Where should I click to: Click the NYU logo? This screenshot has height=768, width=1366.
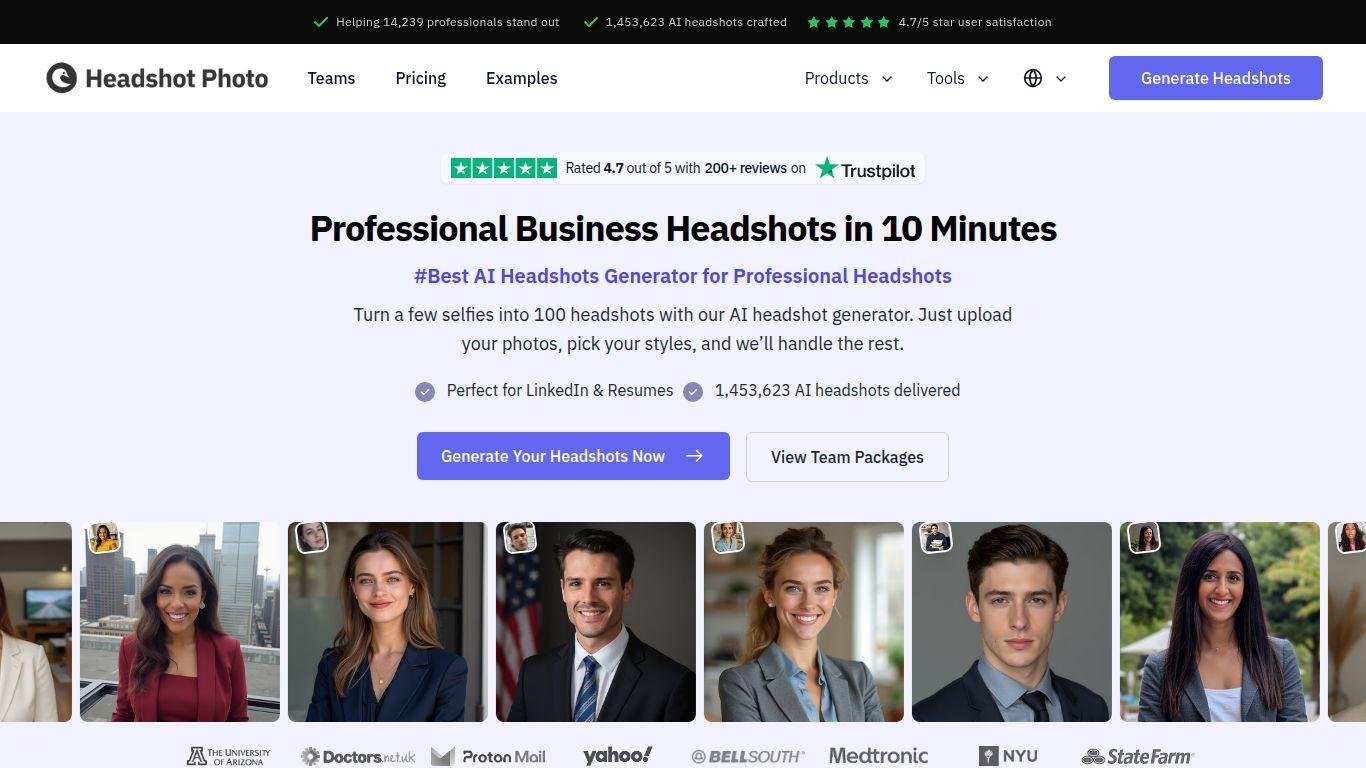1007,756
